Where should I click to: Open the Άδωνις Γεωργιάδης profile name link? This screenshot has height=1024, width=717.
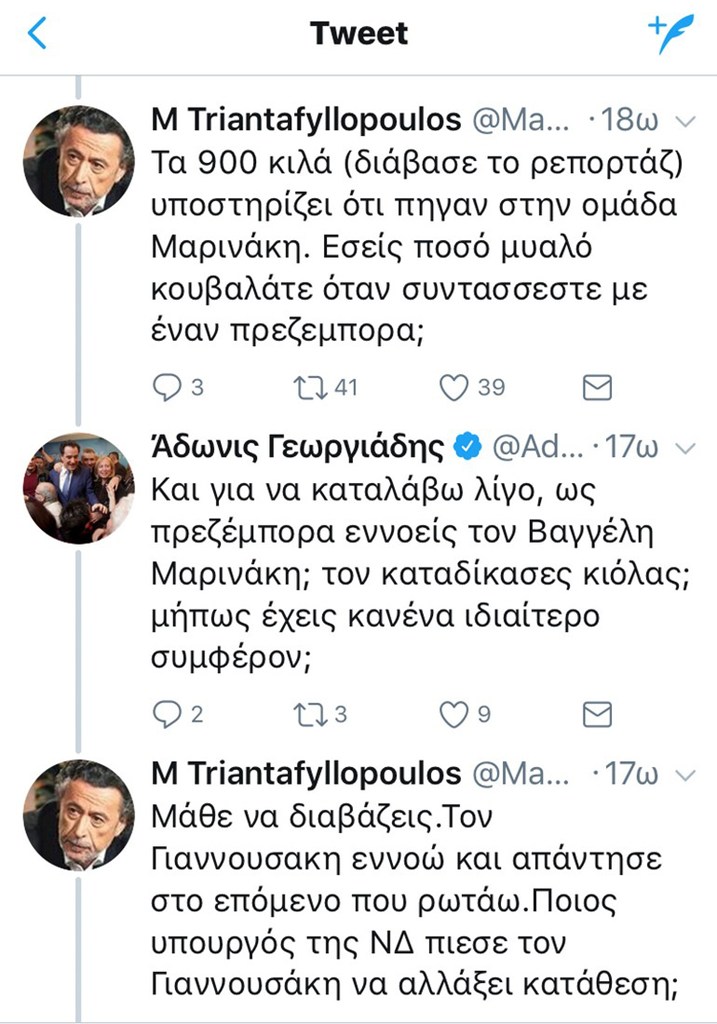(x=297, y=447)
